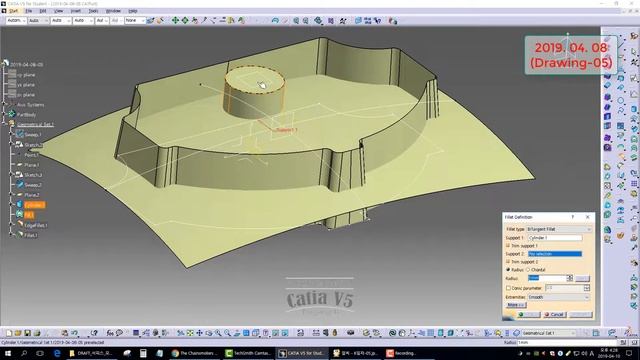Open the Fillet type dropdown
The image size is (640, 360).
pos(559,229)
